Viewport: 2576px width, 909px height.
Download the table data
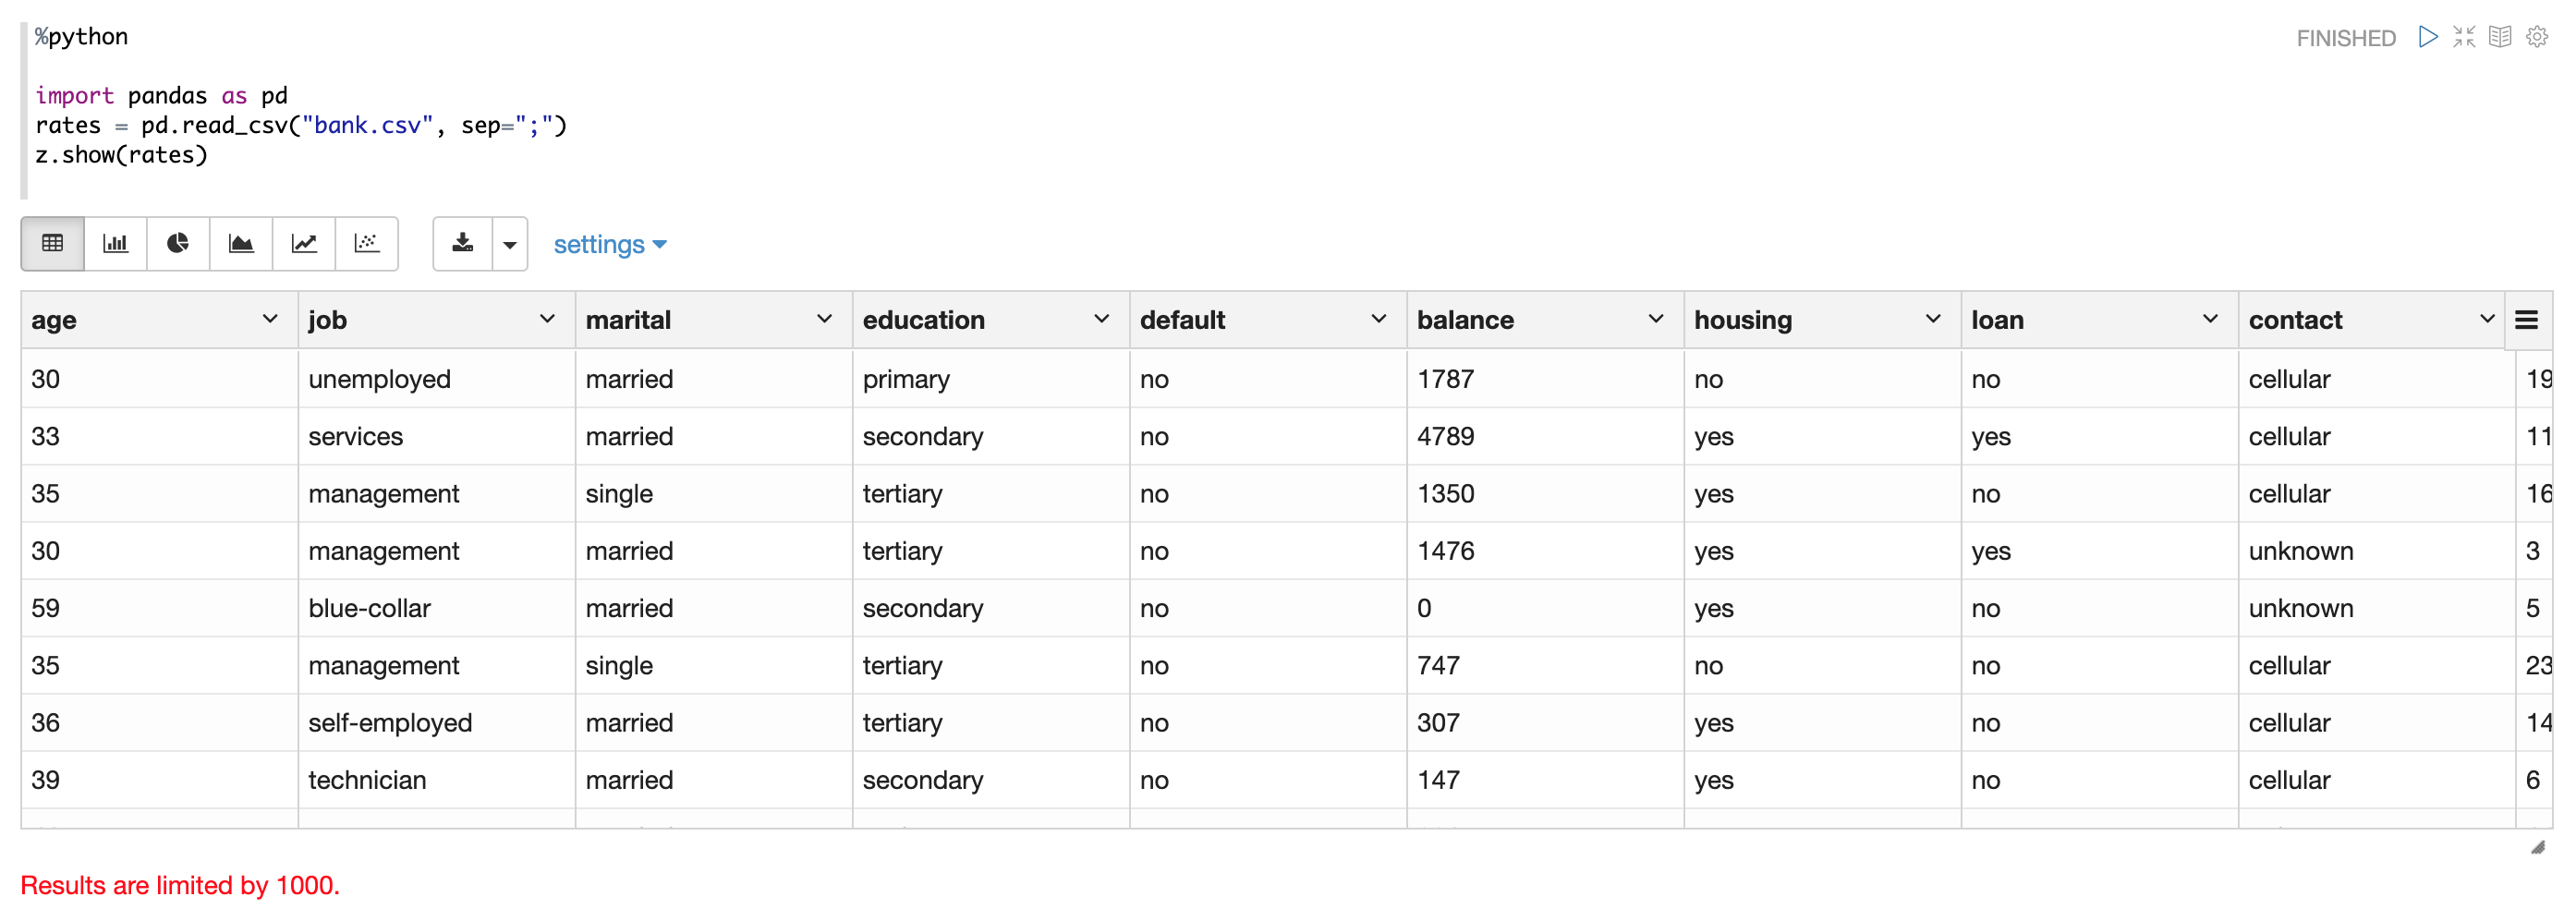coord(463,243)
